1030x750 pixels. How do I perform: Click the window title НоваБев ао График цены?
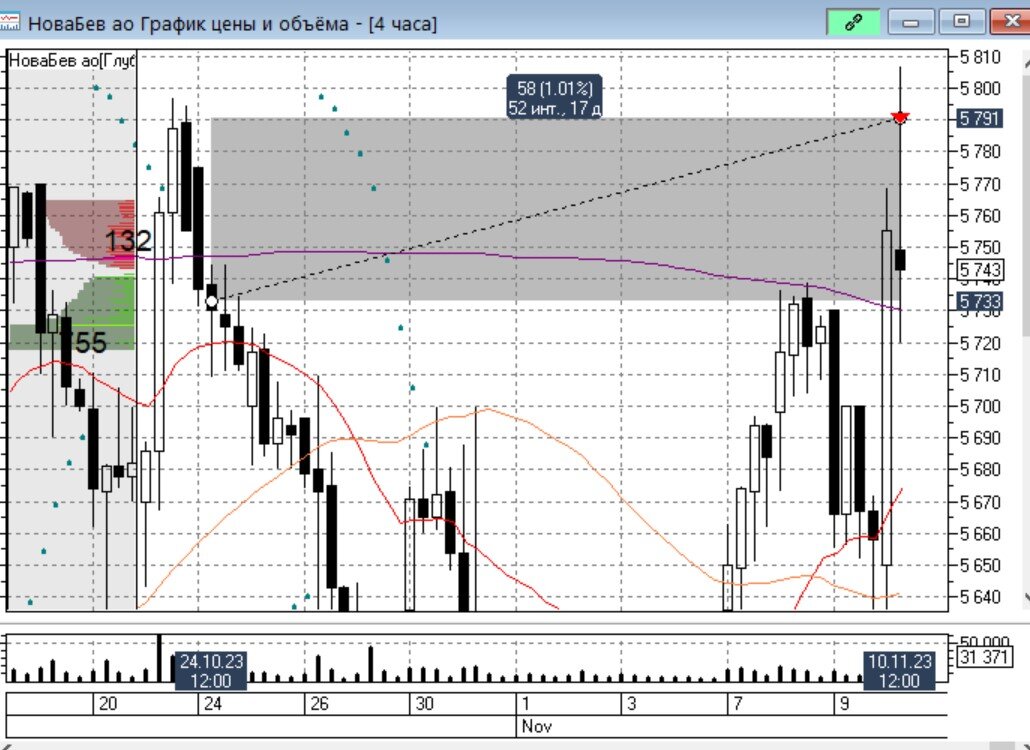pyautogui.click(x=233, y=24)
